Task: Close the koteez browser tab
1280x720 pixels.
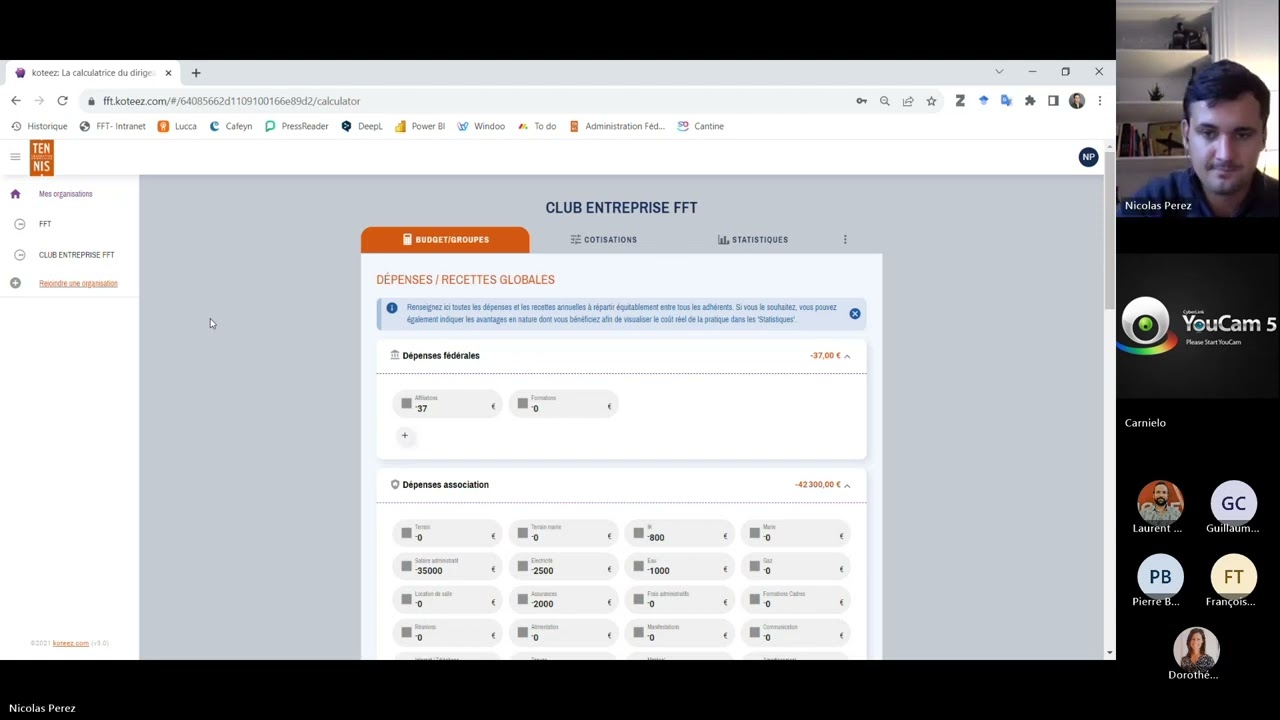Action: (x=168, y=73)
